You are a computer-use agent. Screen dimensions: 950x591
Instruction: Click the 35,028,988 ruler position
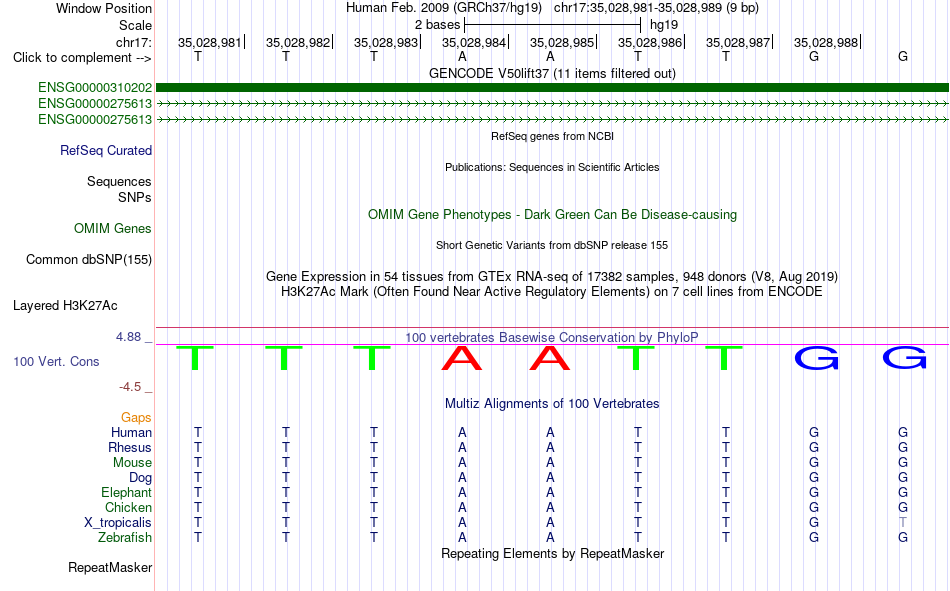point(825,42)
